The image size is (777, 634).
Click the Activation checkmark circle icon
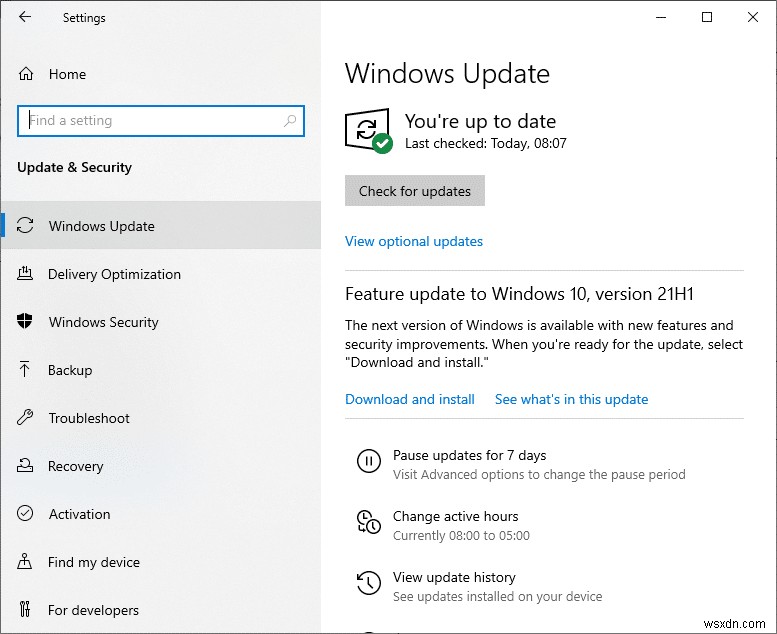tap(26, 514)
